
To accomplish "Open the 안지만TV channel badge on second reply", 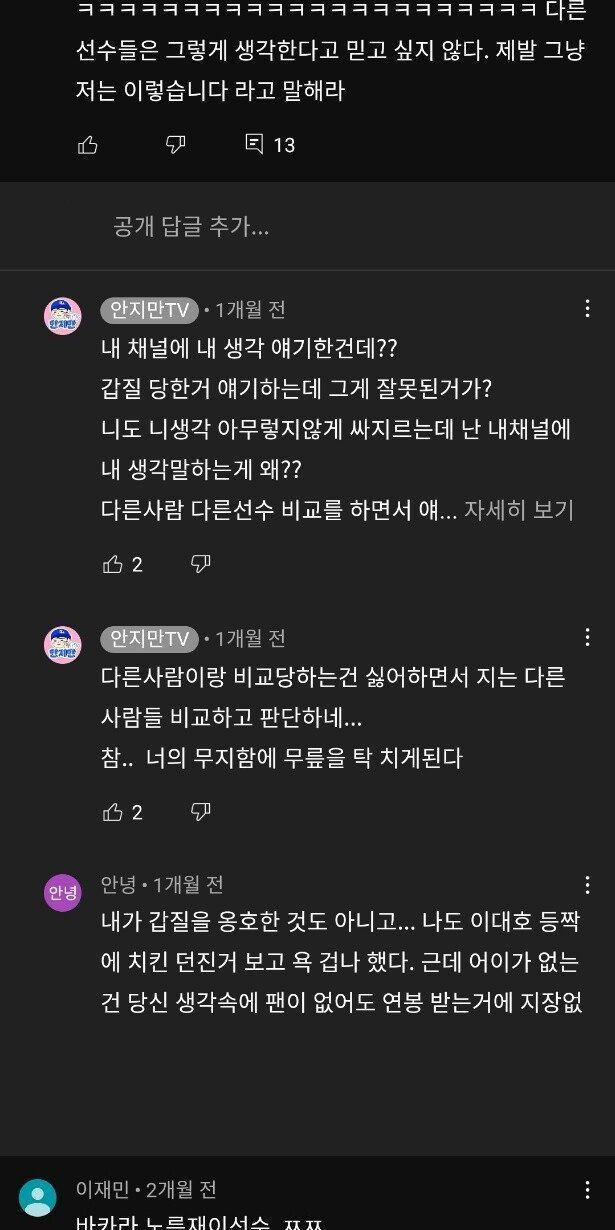I will point(149,638).
